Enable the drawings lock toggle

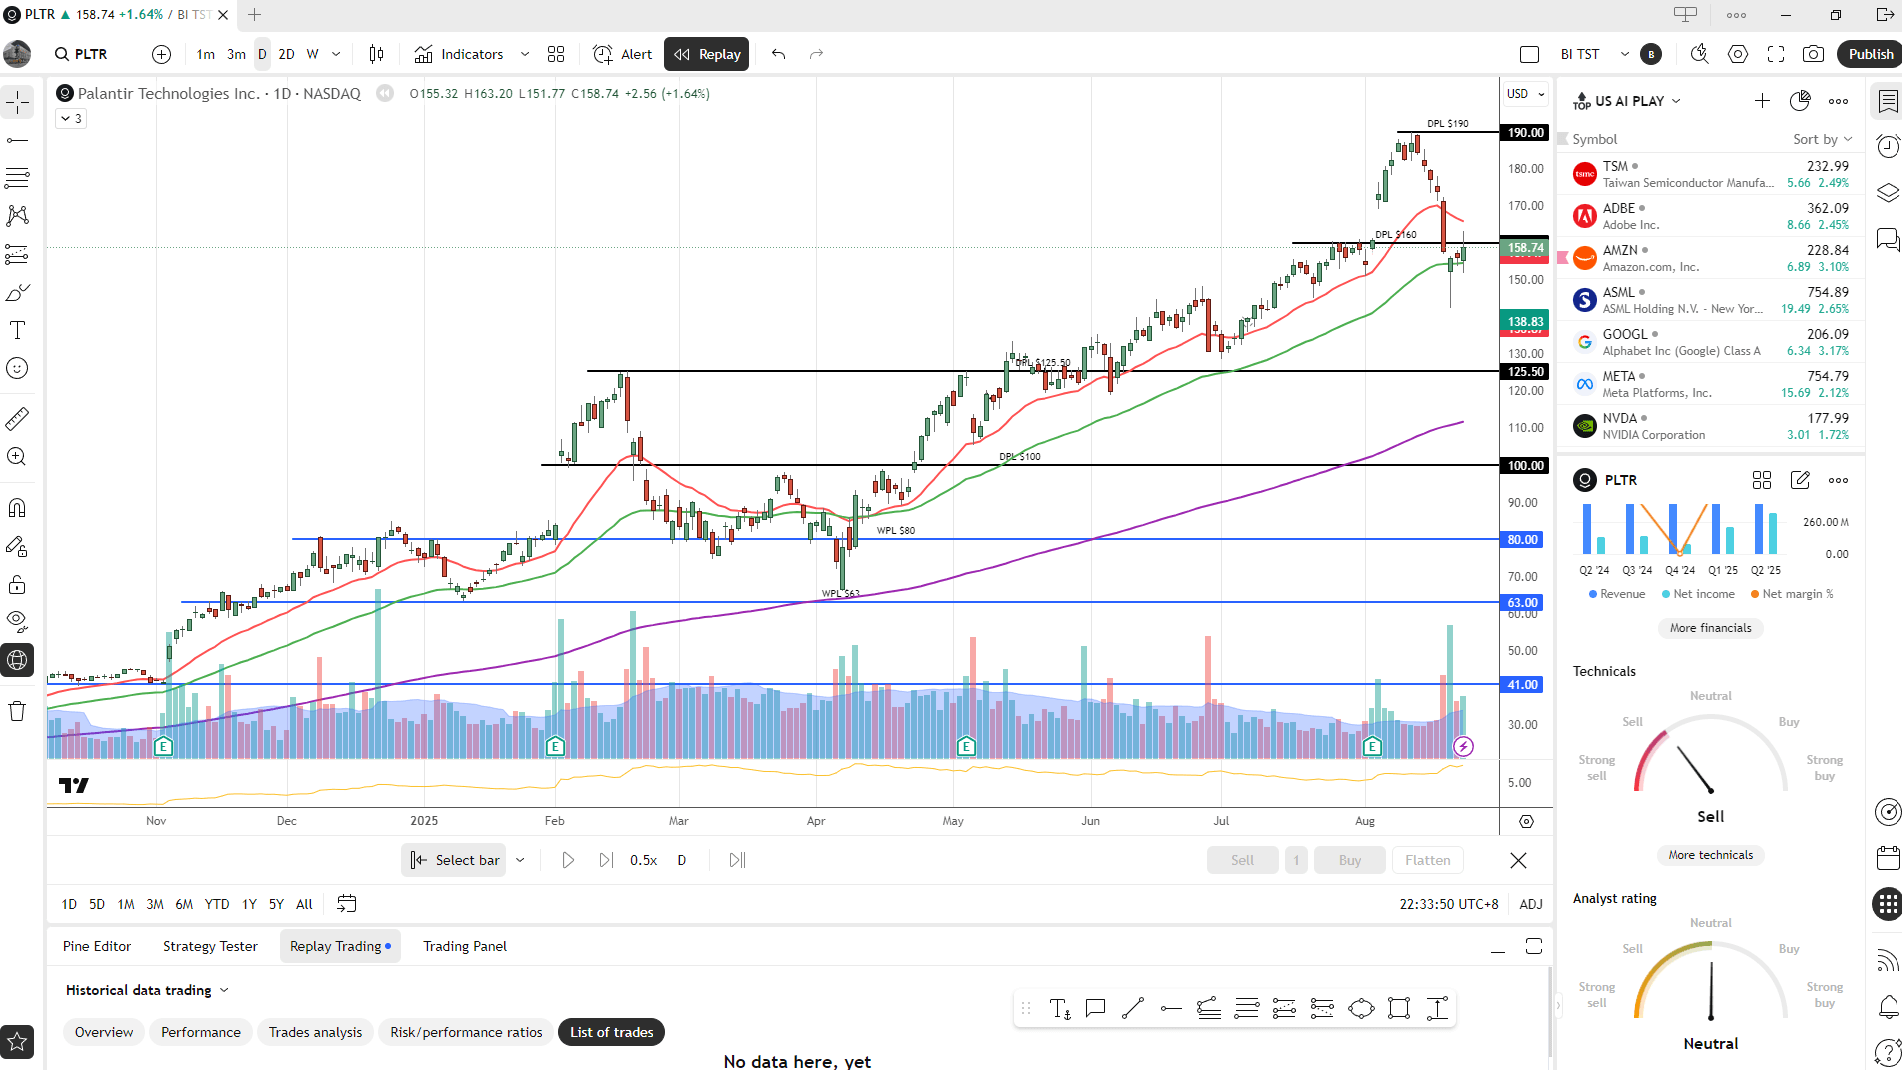pos(18,585)
